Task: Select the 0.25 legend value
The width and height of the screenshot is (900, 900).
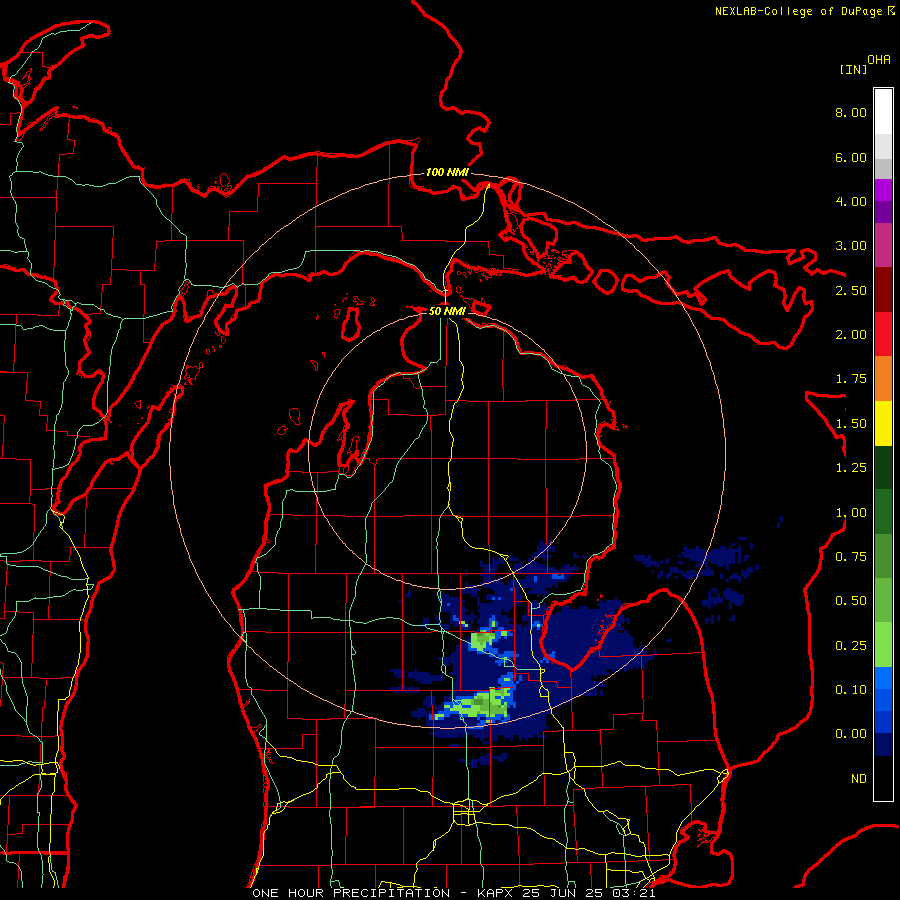Action: coord(851,646)
